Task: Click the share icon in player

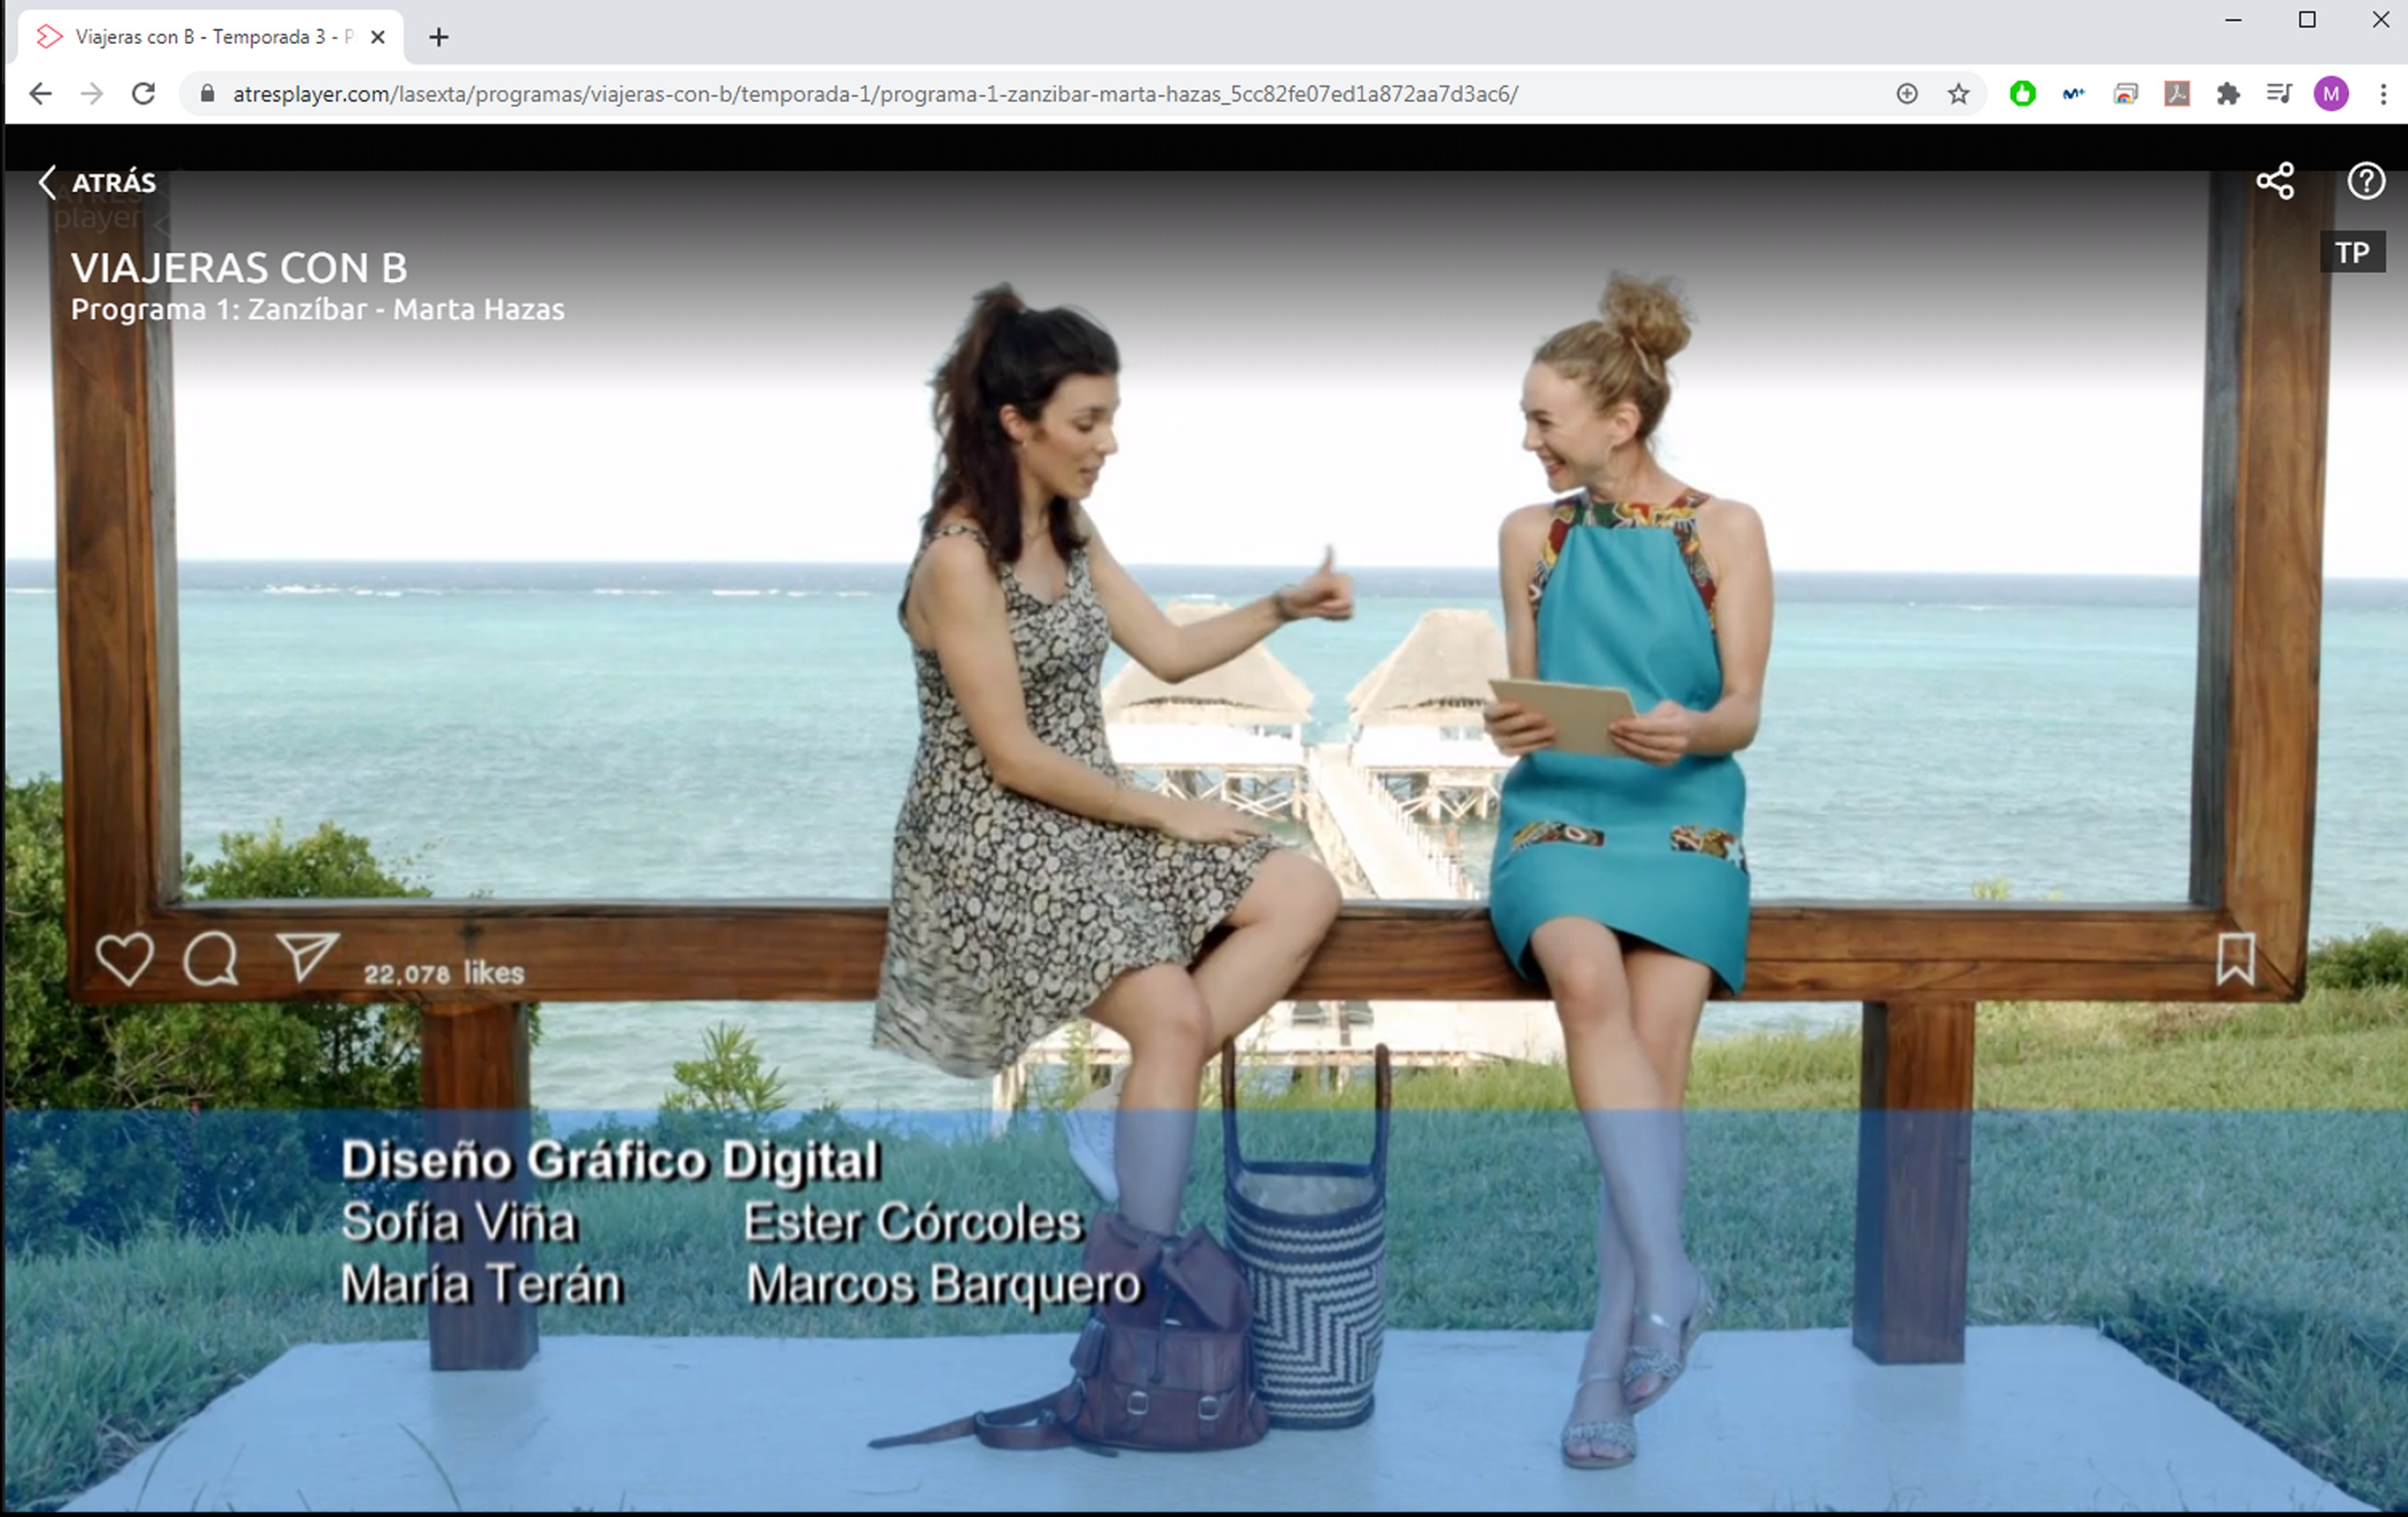Action: coord(2275,181)
